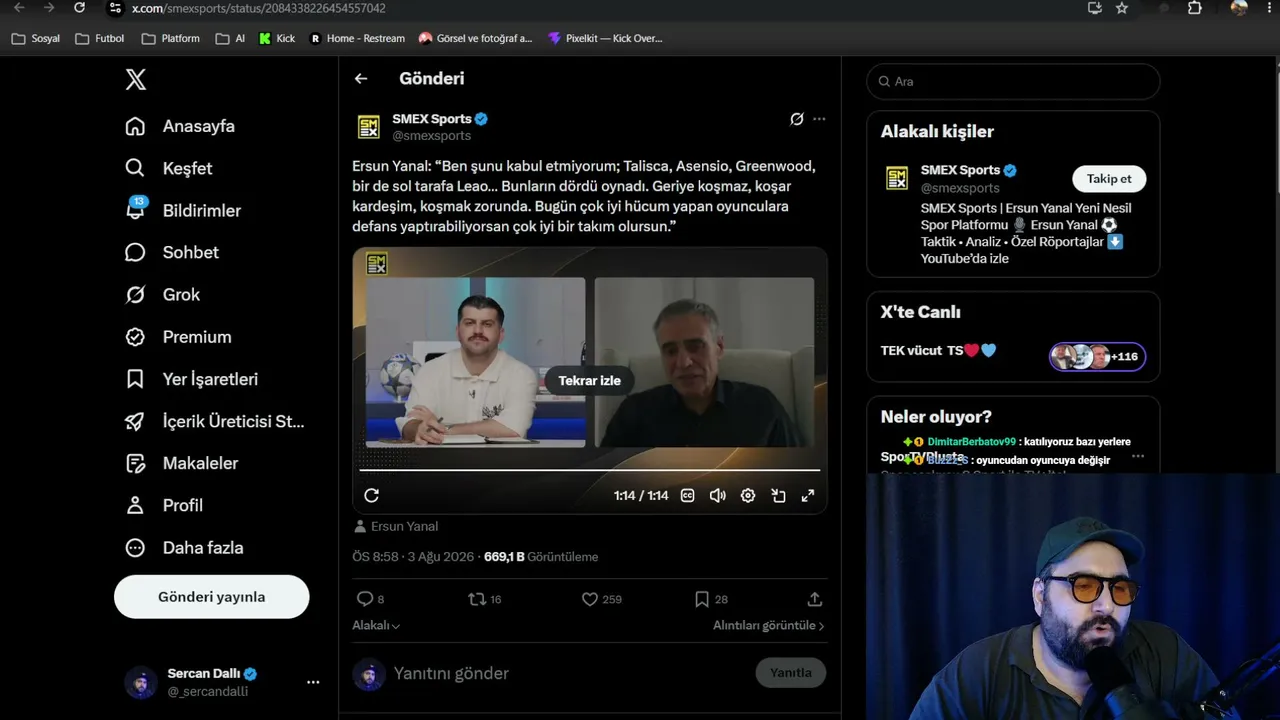Click Tekrar izle on the video
The image size is (1280, 720).
tap(590, 381)
